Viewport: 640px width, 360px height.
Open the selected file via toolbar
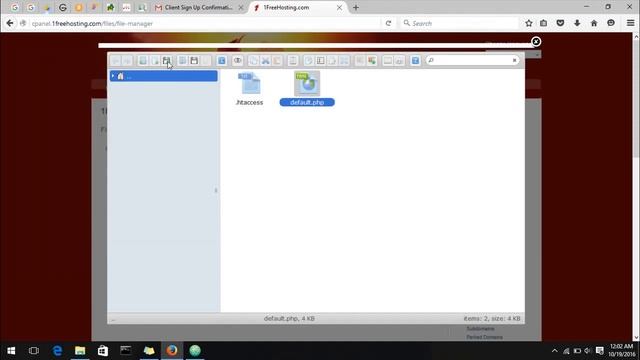click(x=182, y=61)
